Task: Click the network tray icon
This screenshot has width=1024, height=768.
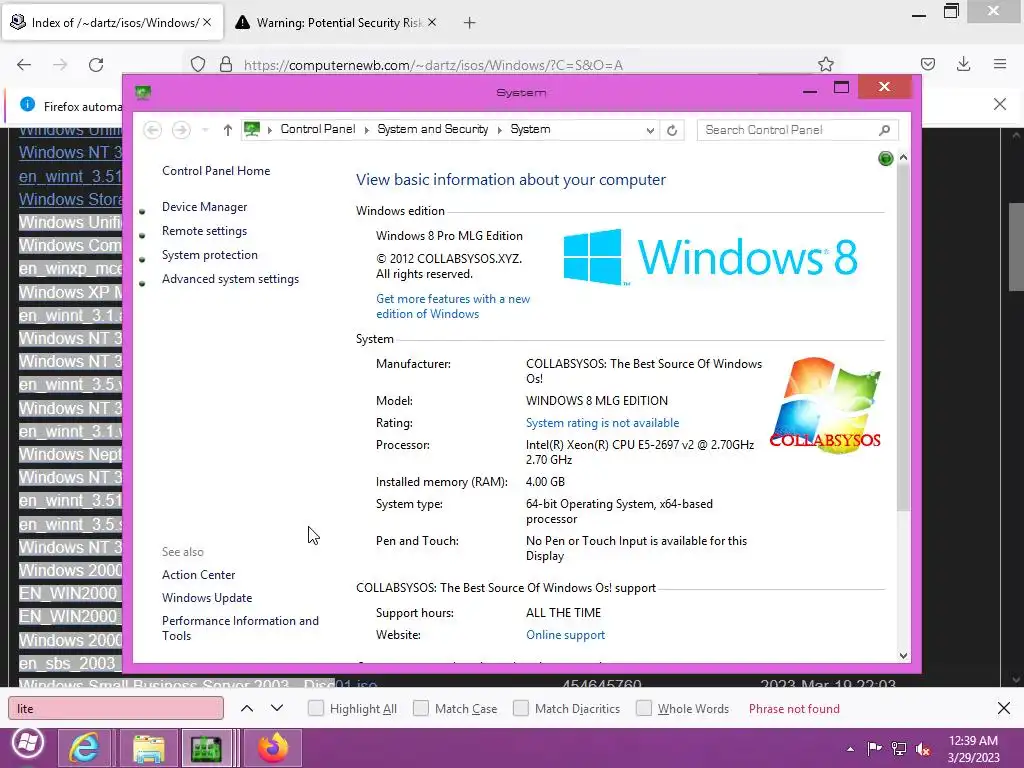Action: [x=899, y=748]
